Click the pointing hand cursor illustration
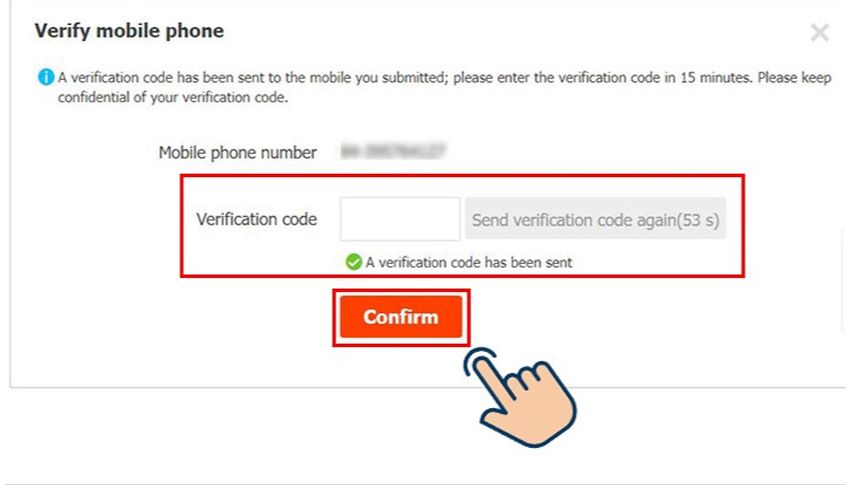Image resolution: width=850 pixels, height=485 pixels. (519, 397)
